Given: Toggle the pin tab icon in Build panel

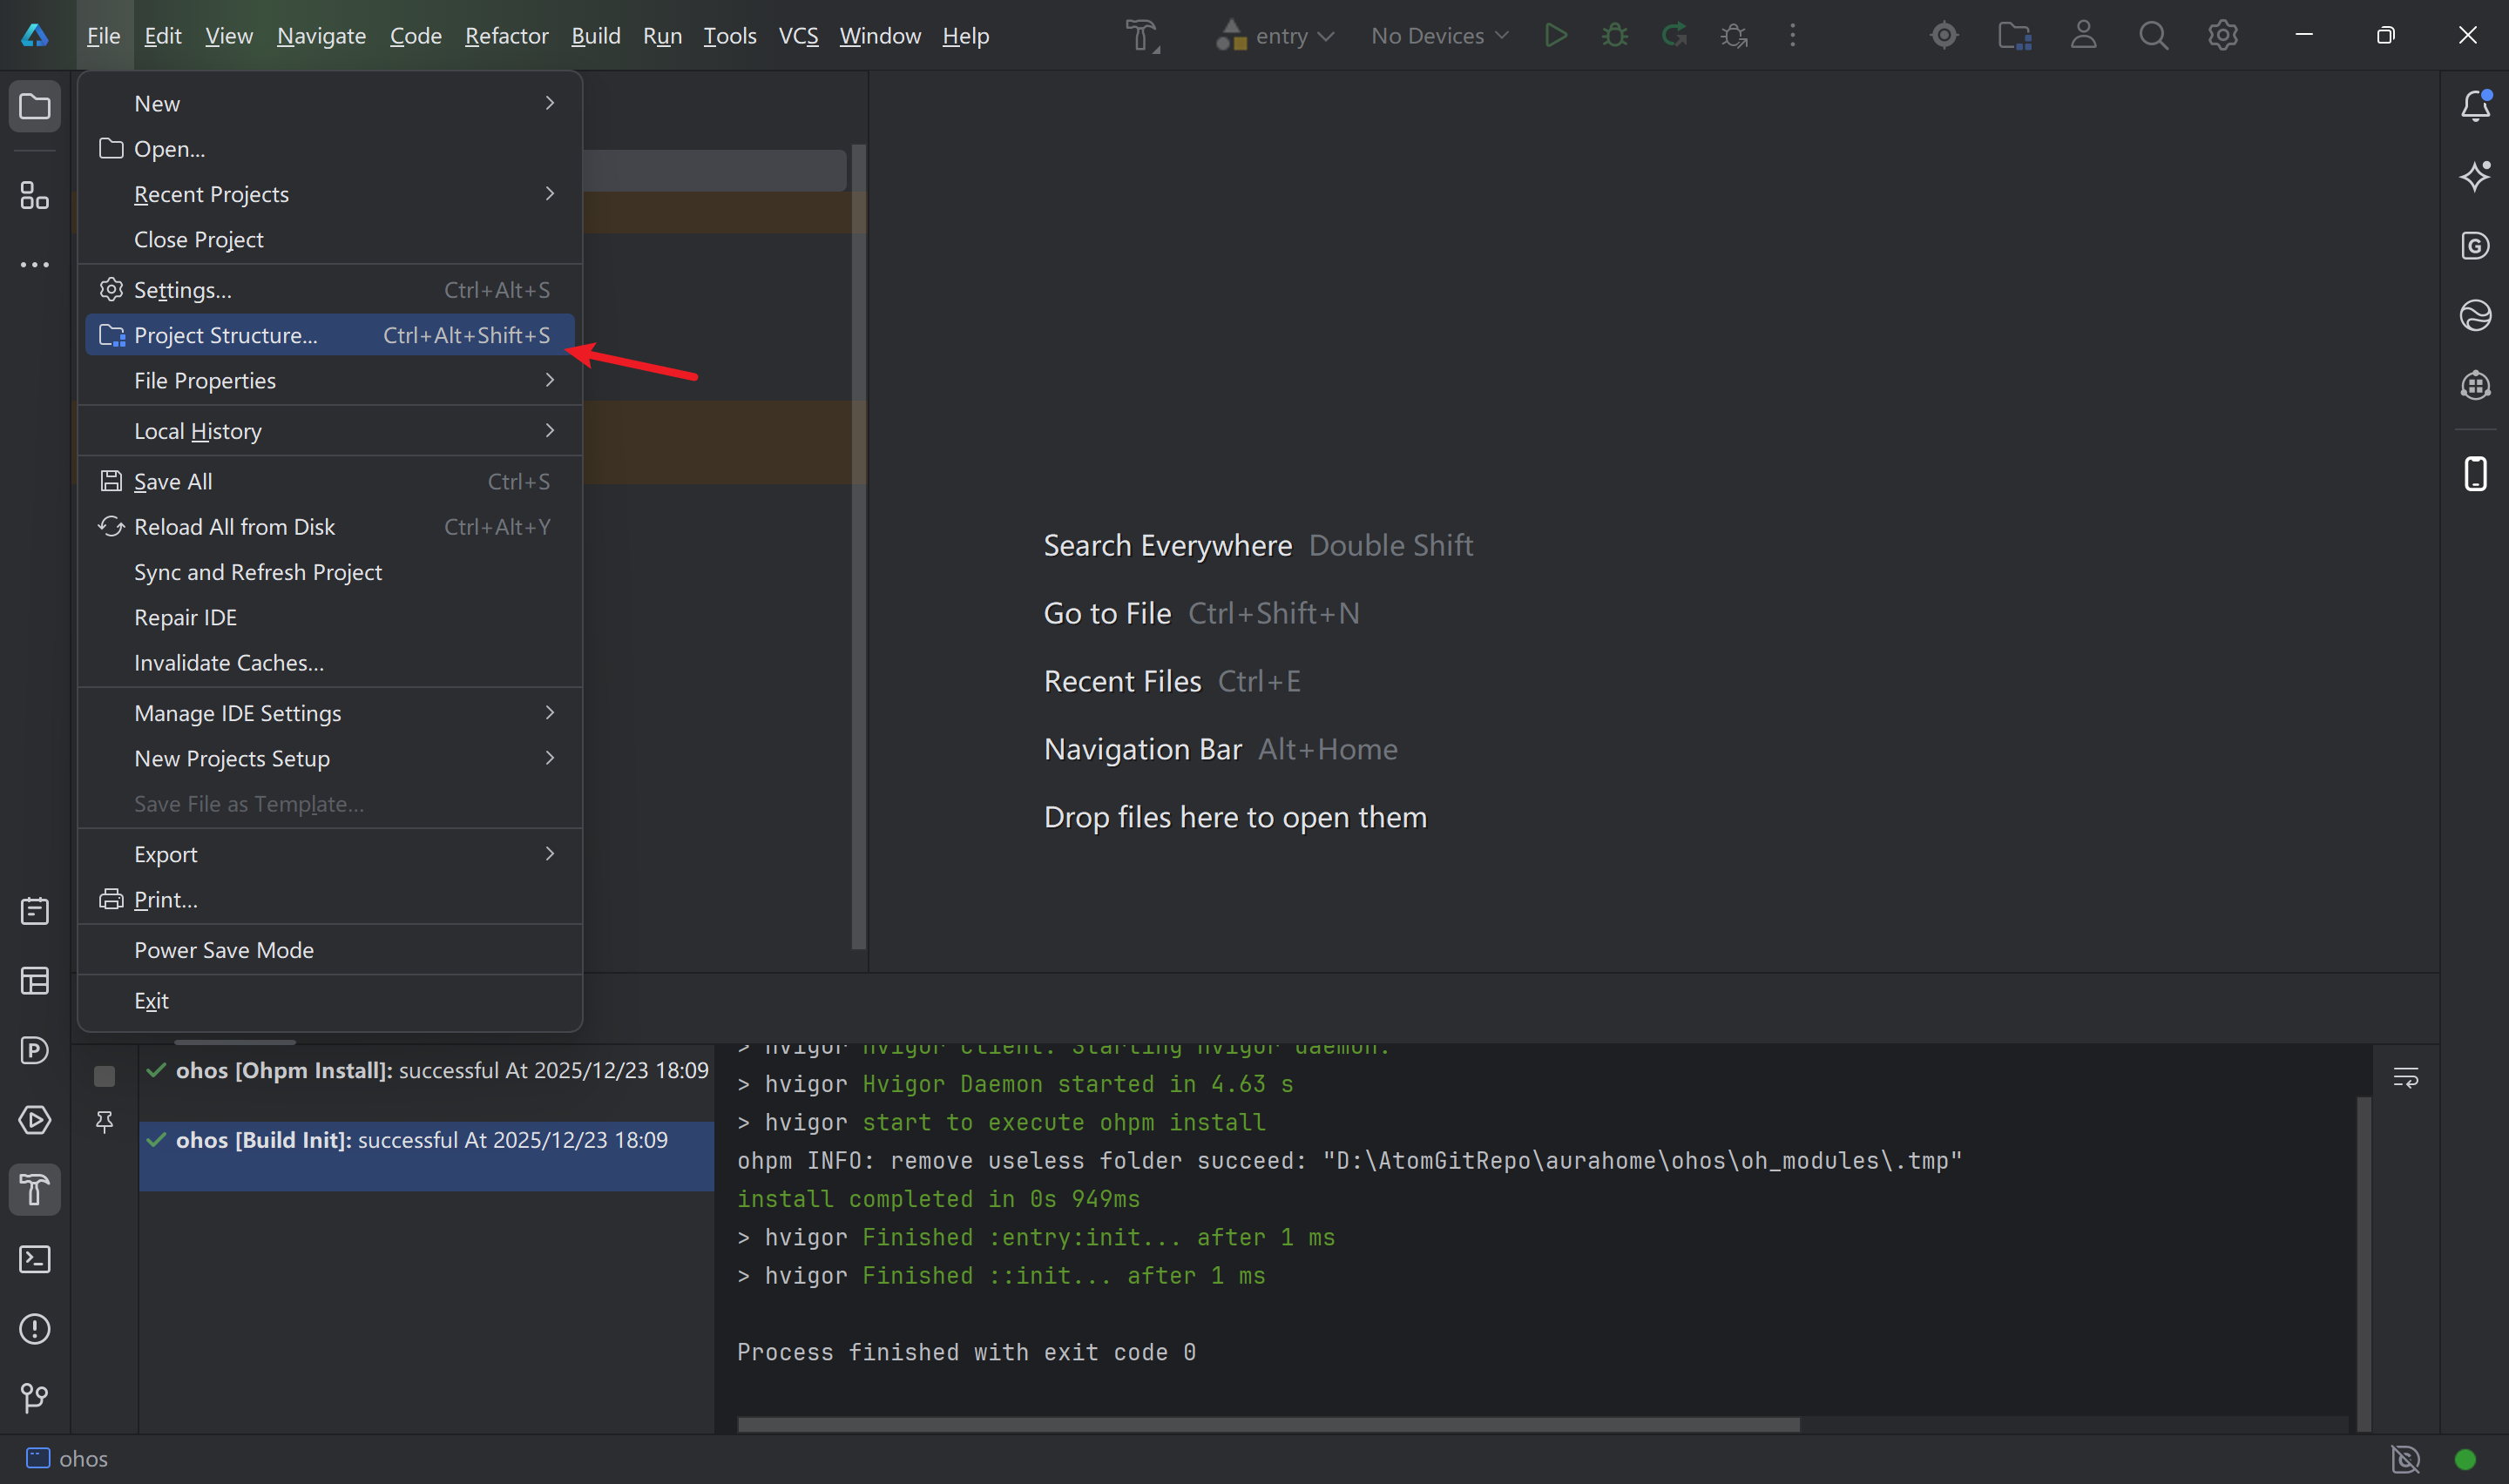Looking at the screenshot, I should (x=104, y=1121).
